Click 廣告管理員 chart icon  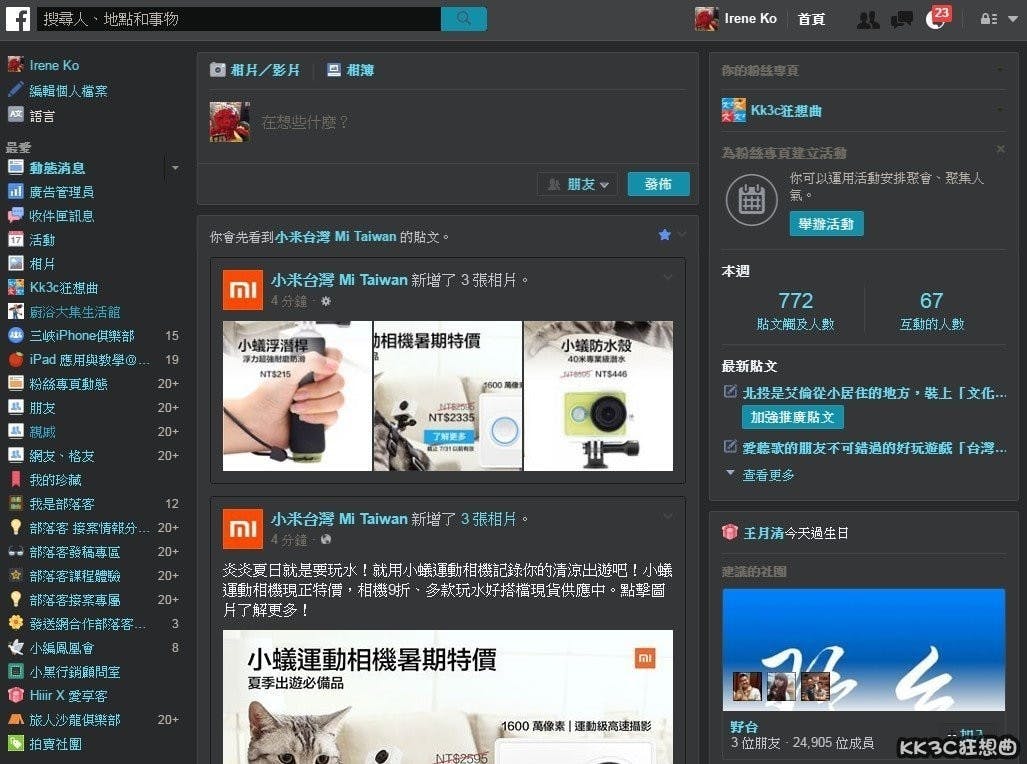[x=16, y=191]
